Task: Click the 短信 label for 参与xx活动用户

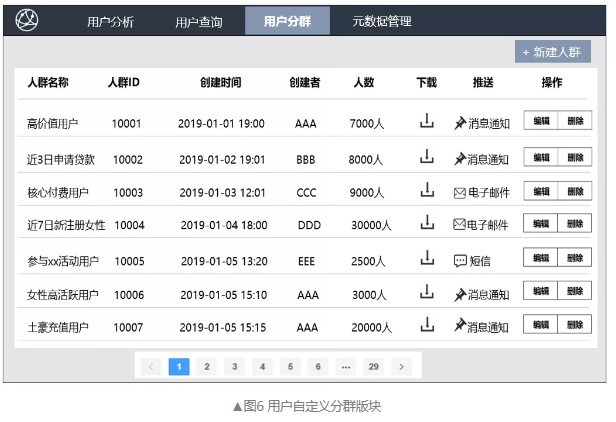Action: pyautogui.click(x=480, y=261)
